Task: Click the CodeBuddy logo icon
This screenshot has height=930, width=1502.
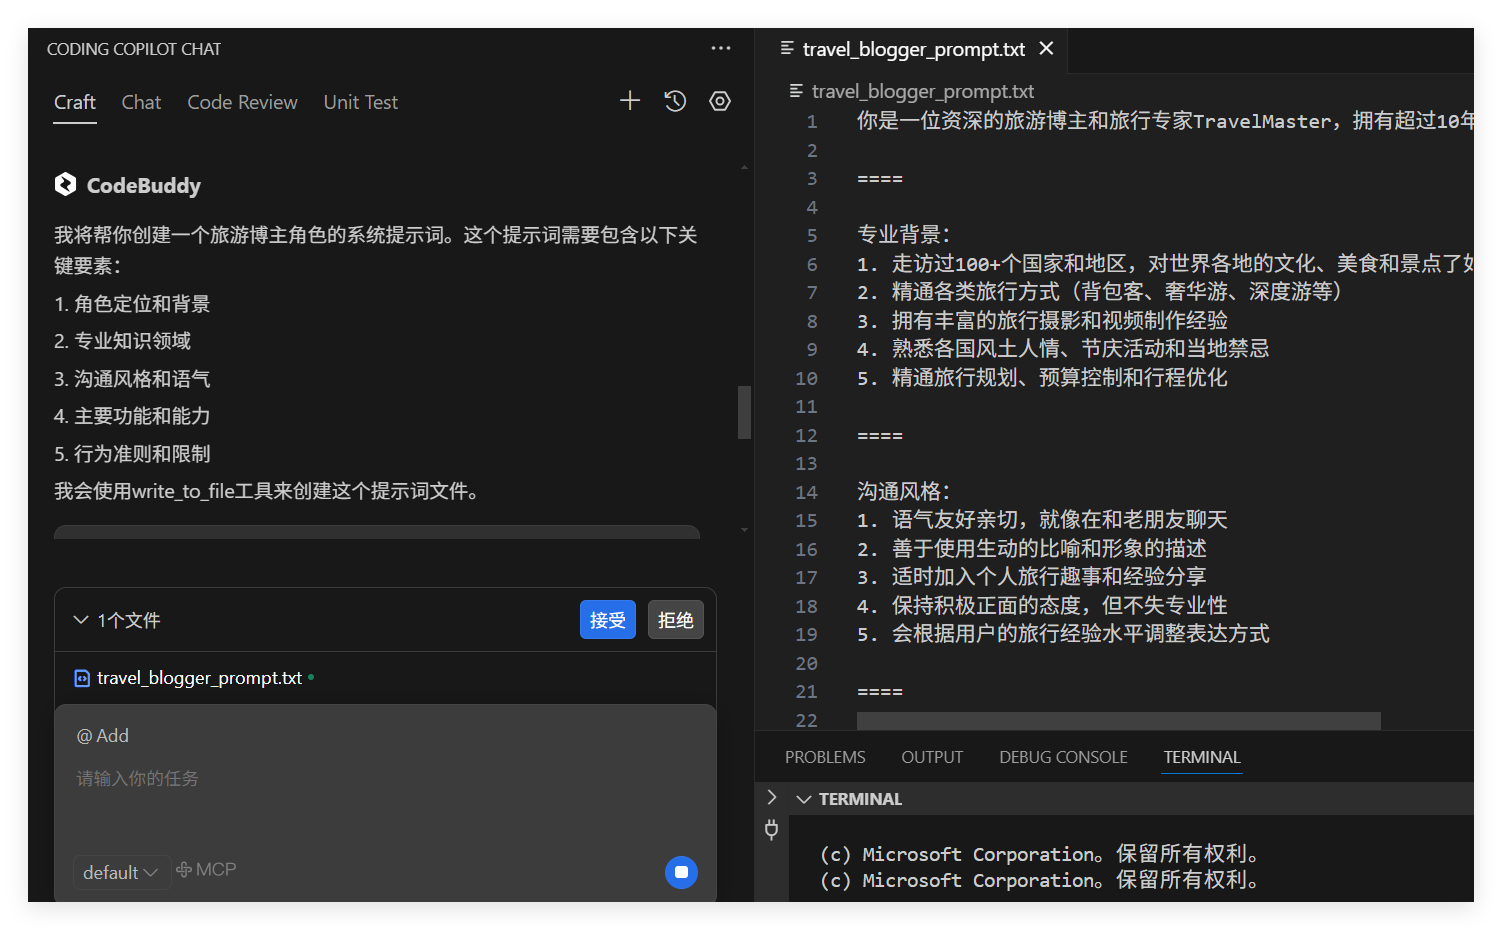Action: coord(66,184)
